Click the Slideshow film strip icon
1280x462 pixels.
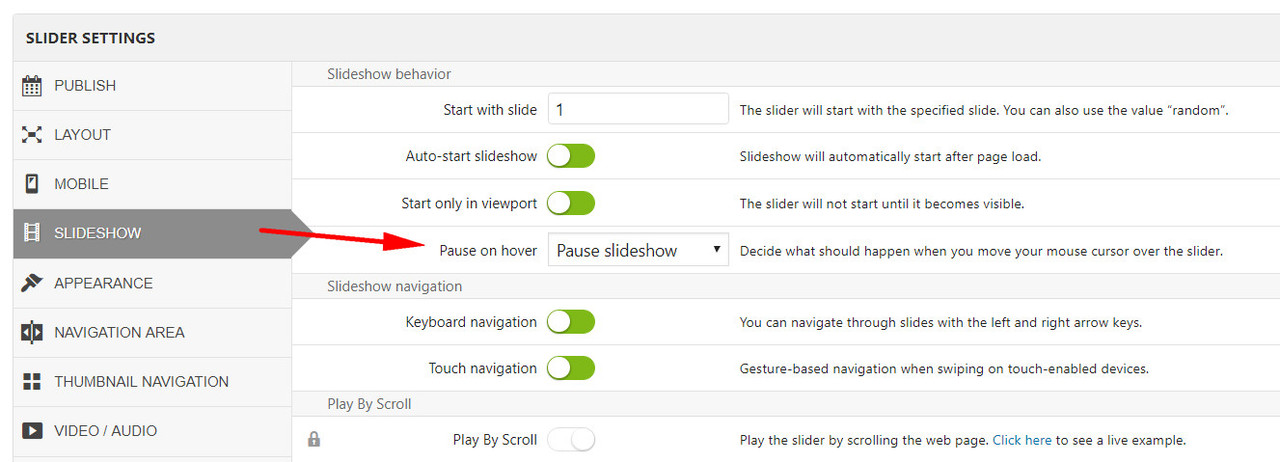[32, 233]
